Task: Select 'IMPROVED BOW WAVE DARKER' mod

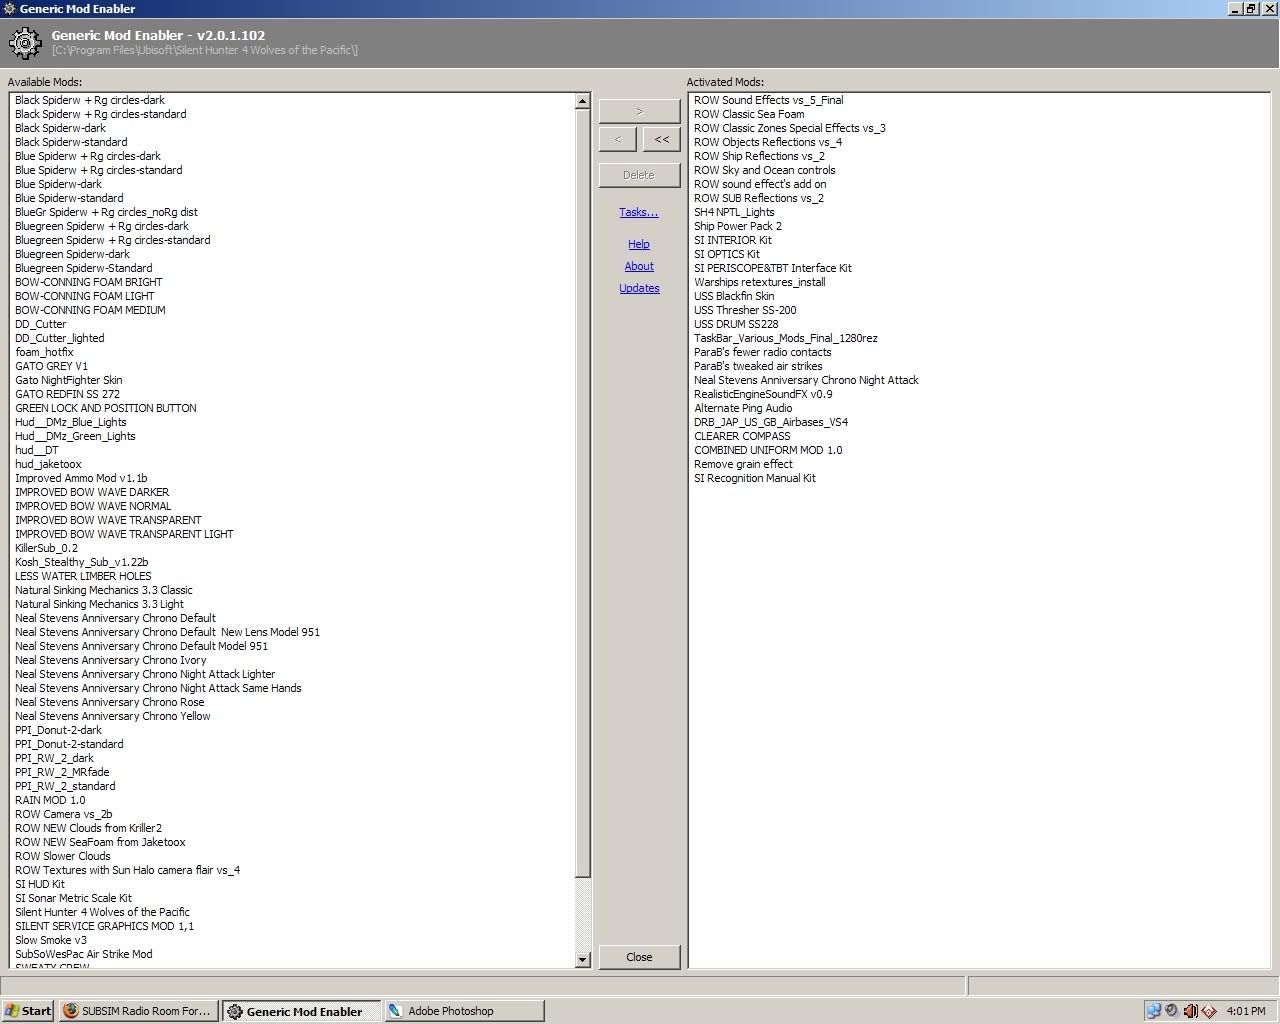Action: [x=92, y=492]
